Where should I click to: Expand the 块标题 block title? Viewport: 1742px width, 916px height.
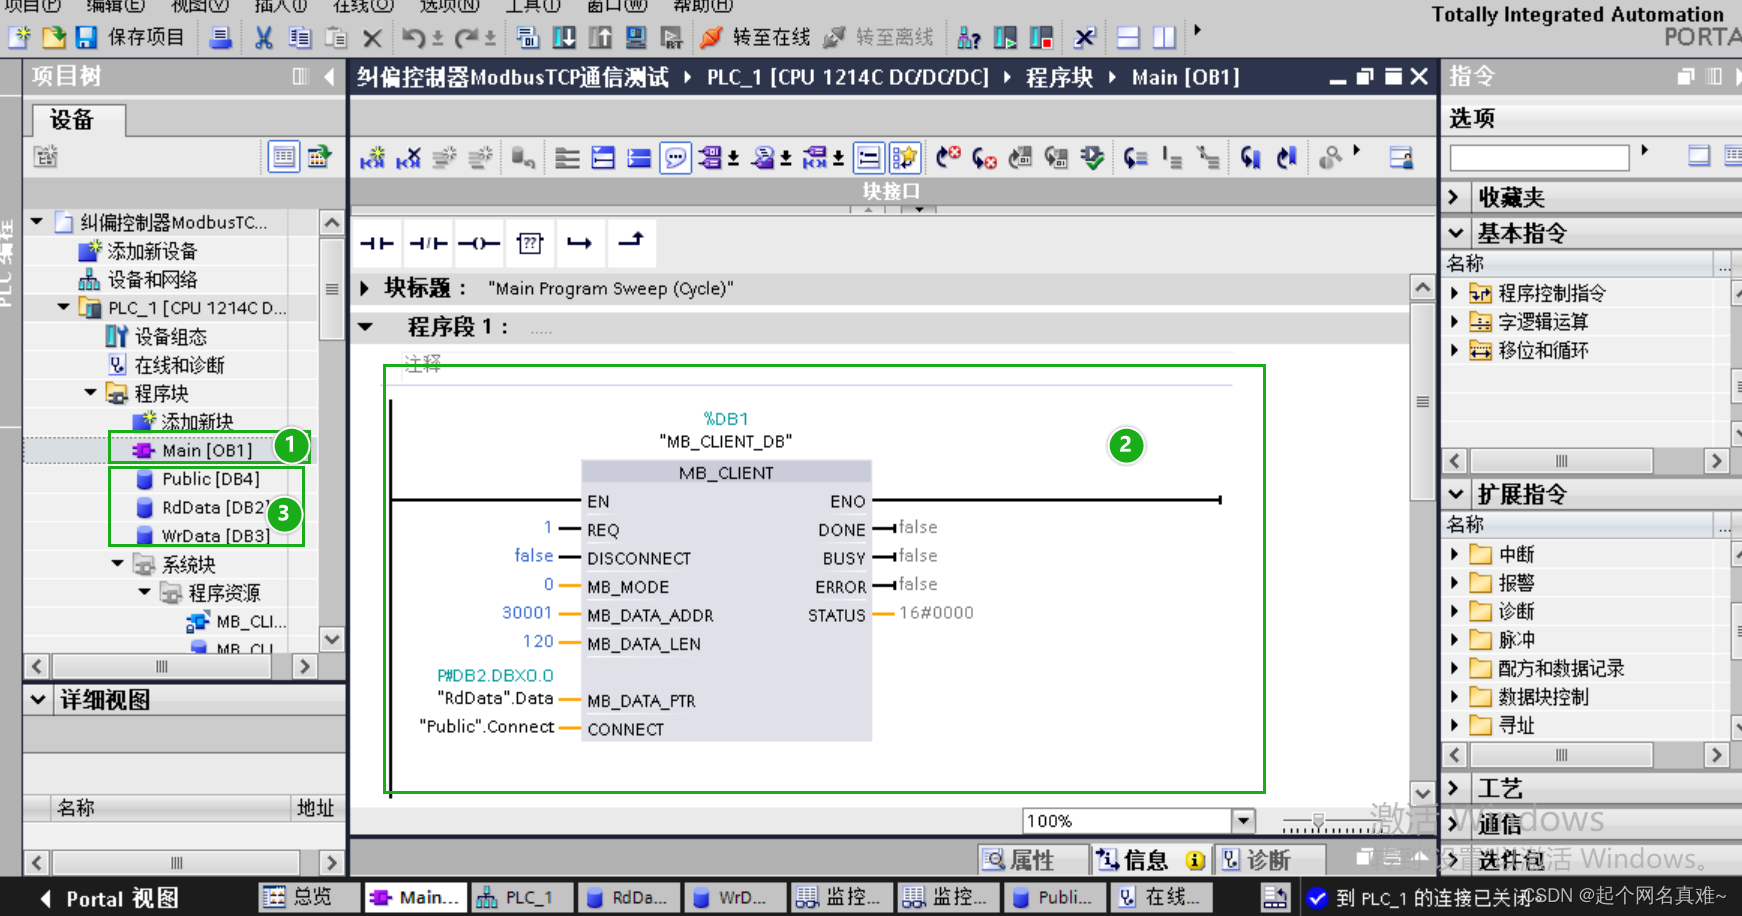pos(365,289)
